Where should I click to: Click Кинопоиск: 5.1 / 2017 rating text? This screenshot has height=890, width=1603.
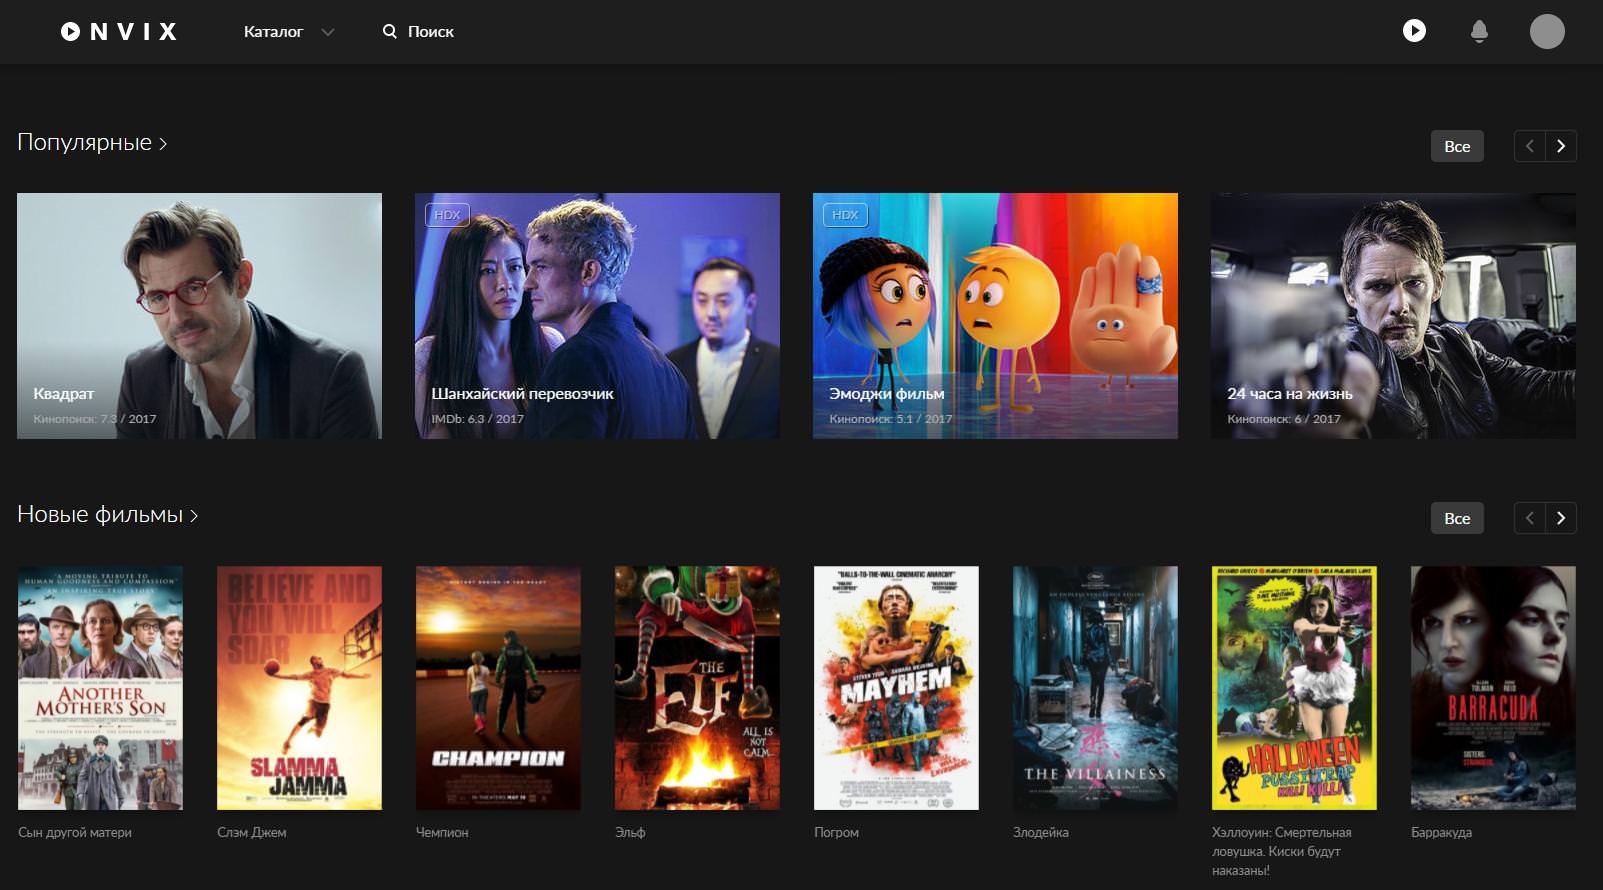tap(890, 419)
